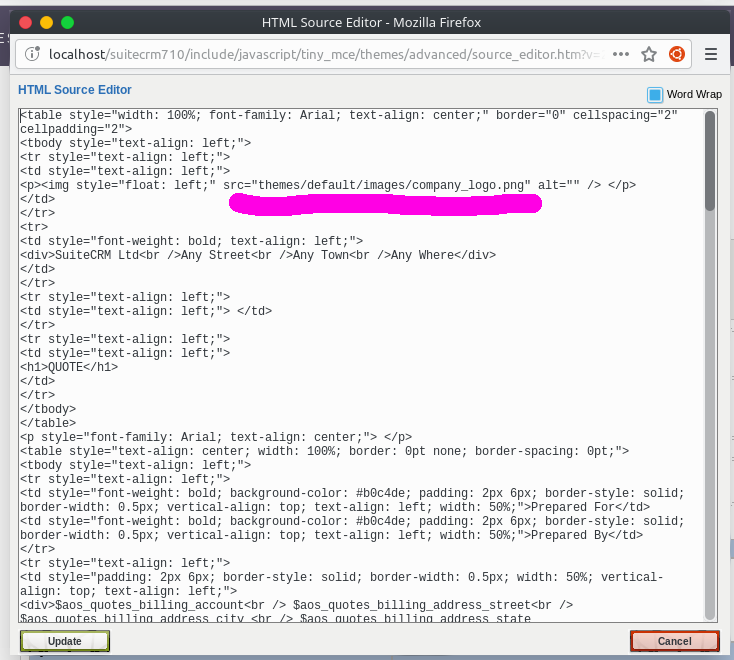Viewport: 734px width, 660px height.
Task: Click the Cancel button
Action: click(675, 641)
